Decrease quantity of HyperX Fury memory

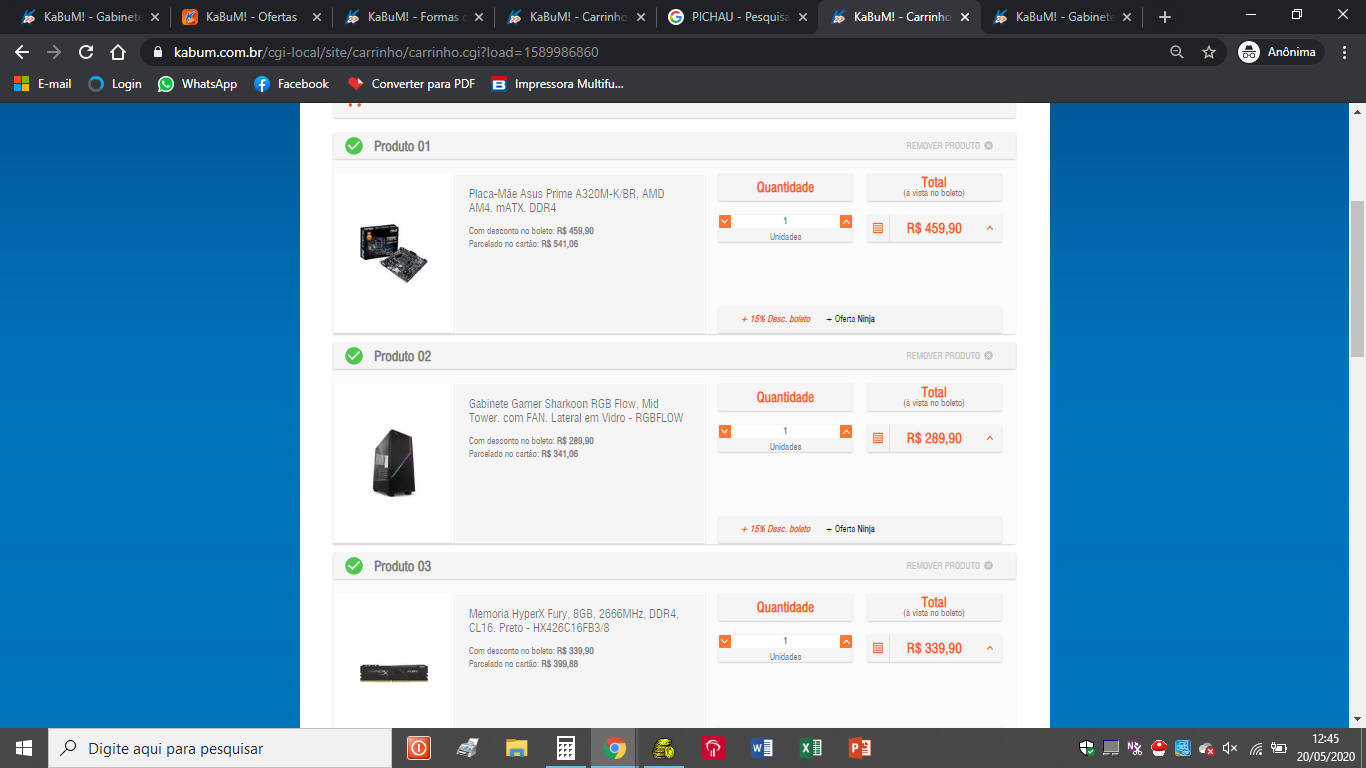pyautogui.click(x=725, y=641)
